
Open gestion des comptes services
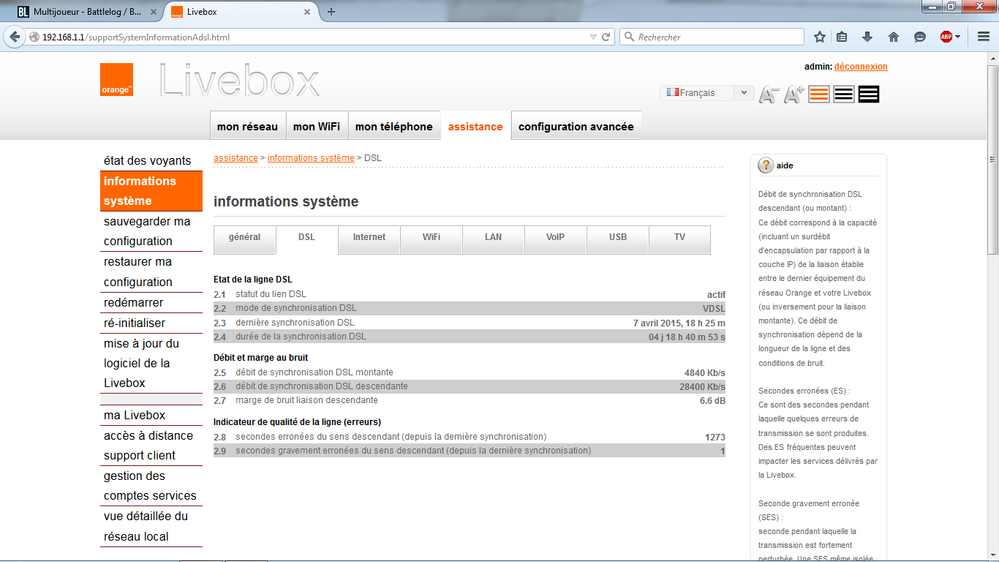tap(151, 486)
